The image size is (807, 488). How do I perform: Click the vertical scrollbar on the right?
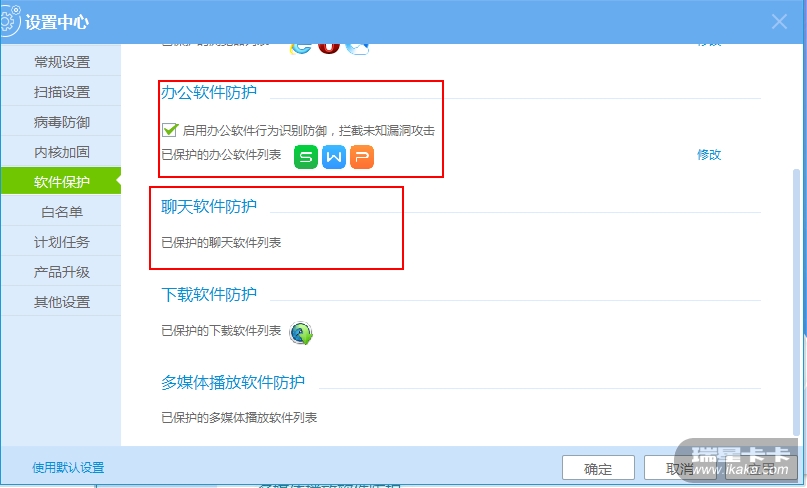(x=796, y=301)
